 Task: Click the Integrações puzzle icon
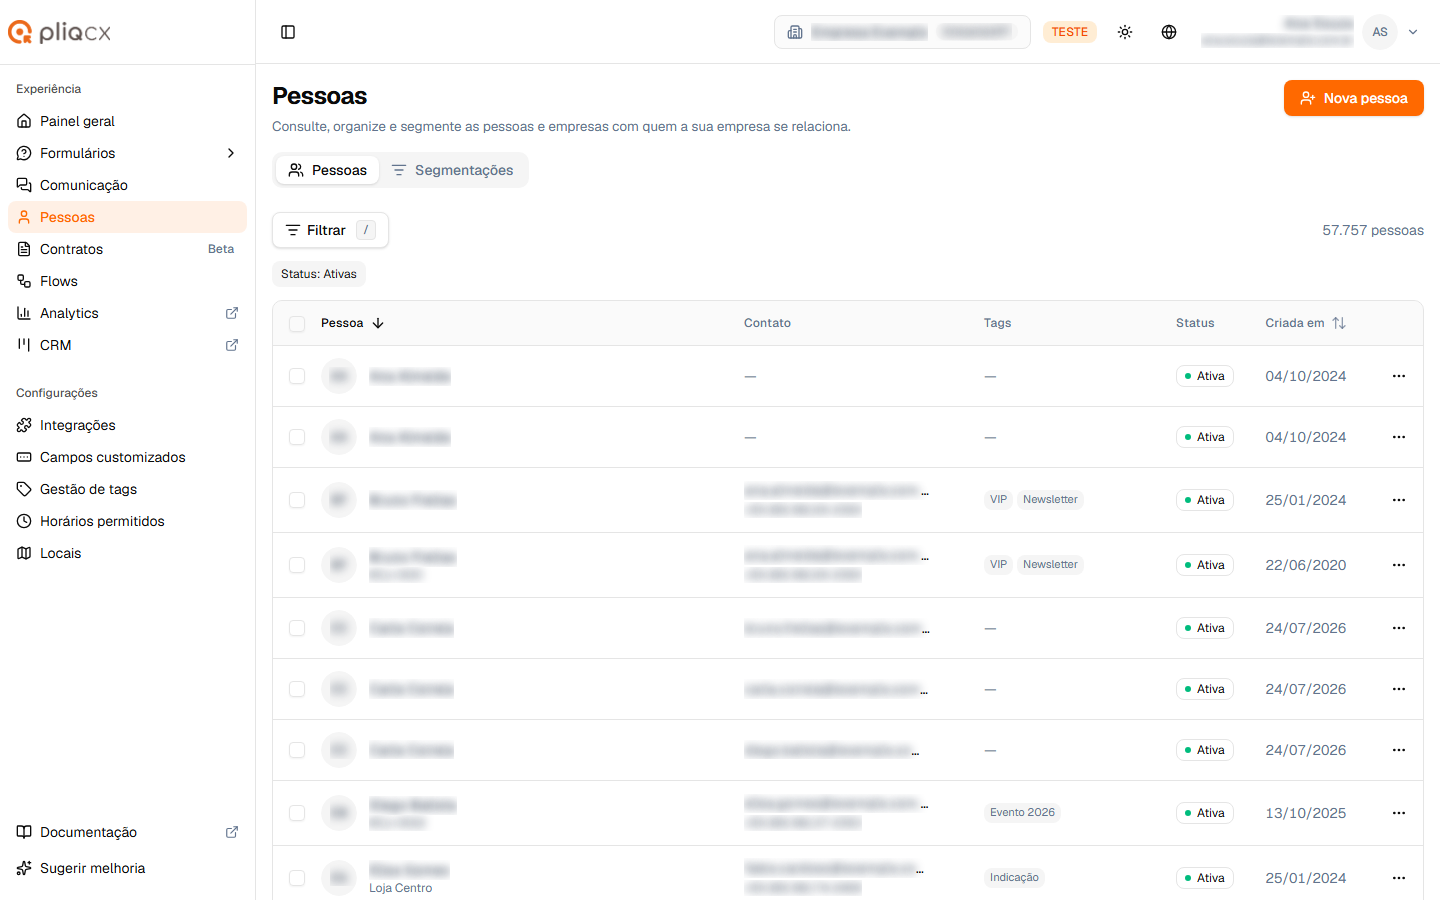click(x=24, y=425)
